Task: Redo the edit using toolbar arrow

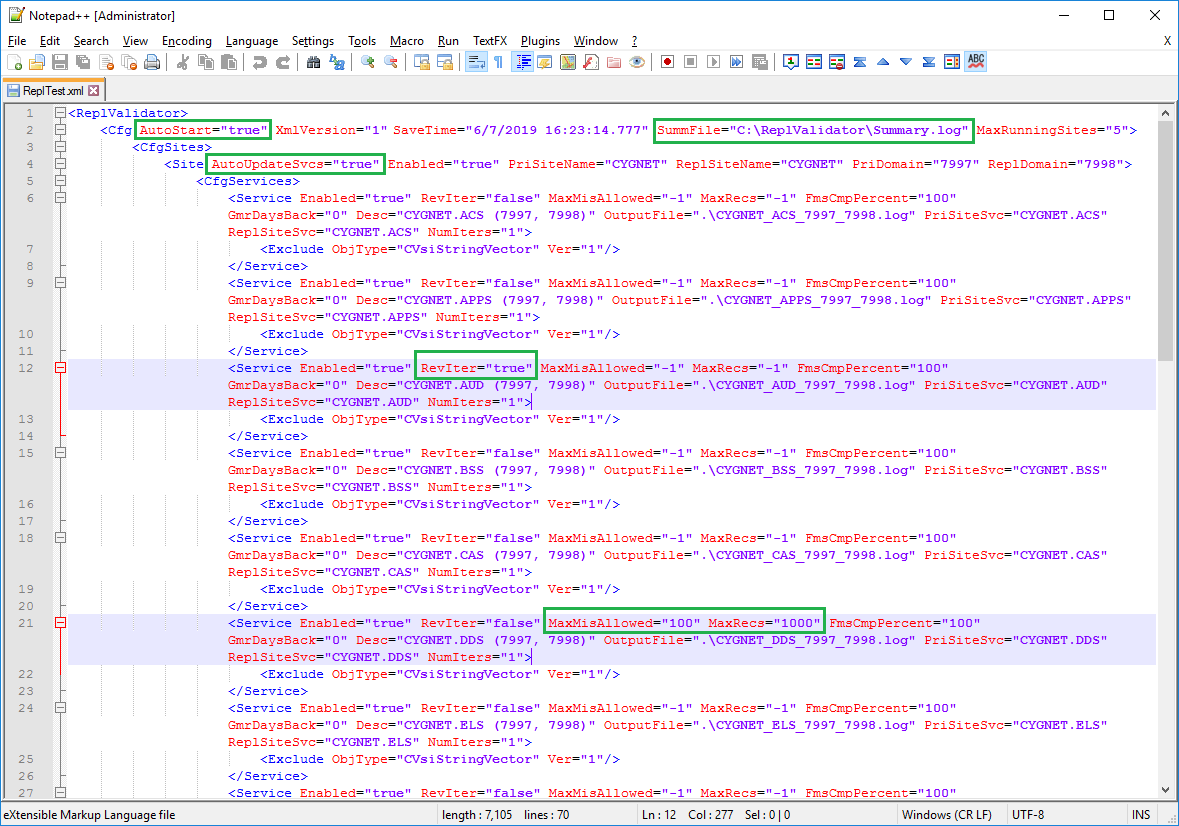Action: [283, 62]
